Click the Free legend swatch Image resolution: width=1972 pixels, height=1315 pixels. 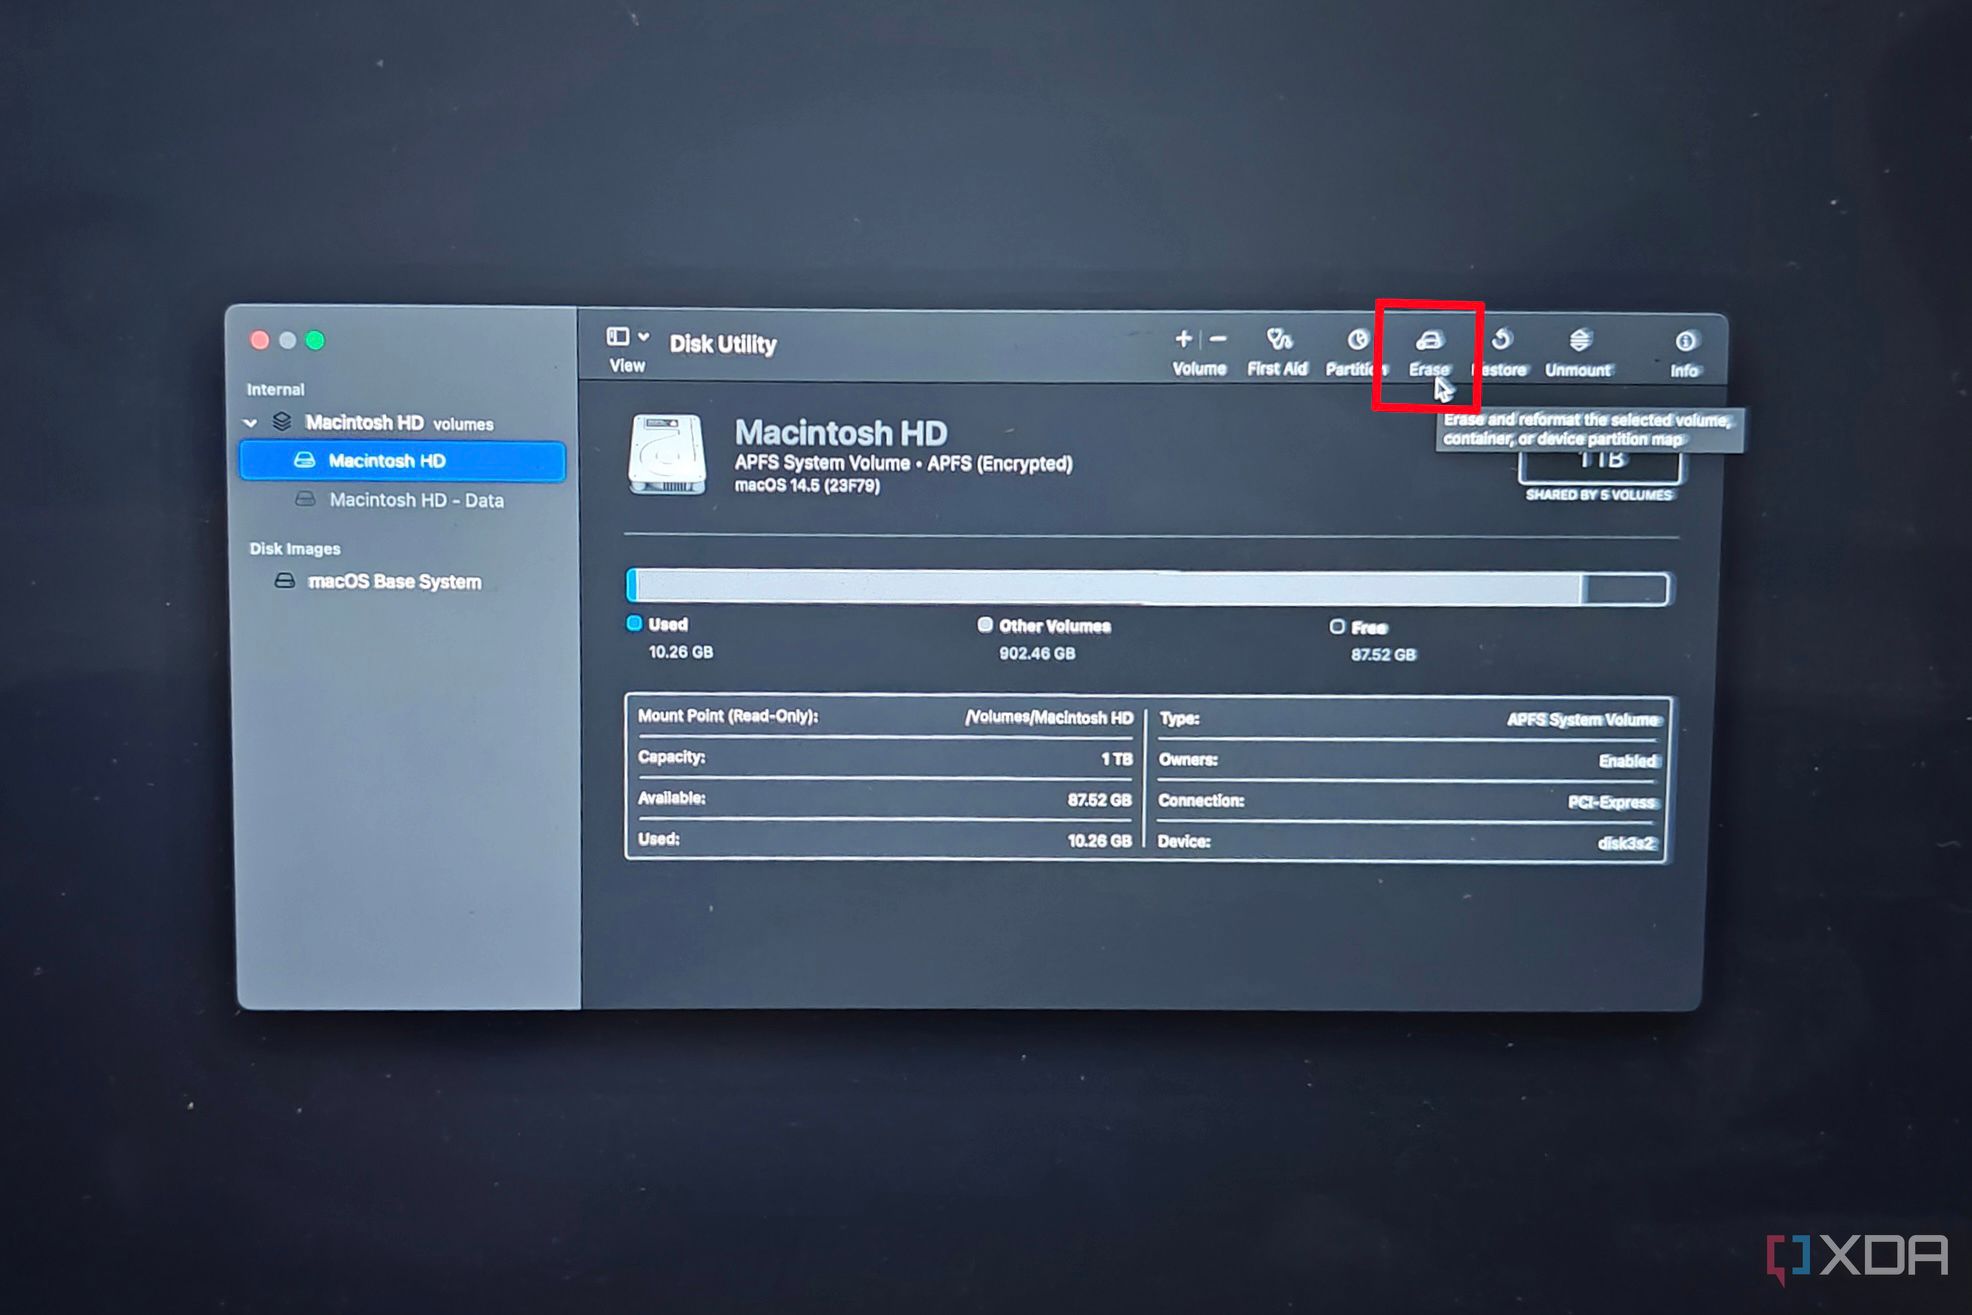pyautogui.click(x=1337, y=627)
